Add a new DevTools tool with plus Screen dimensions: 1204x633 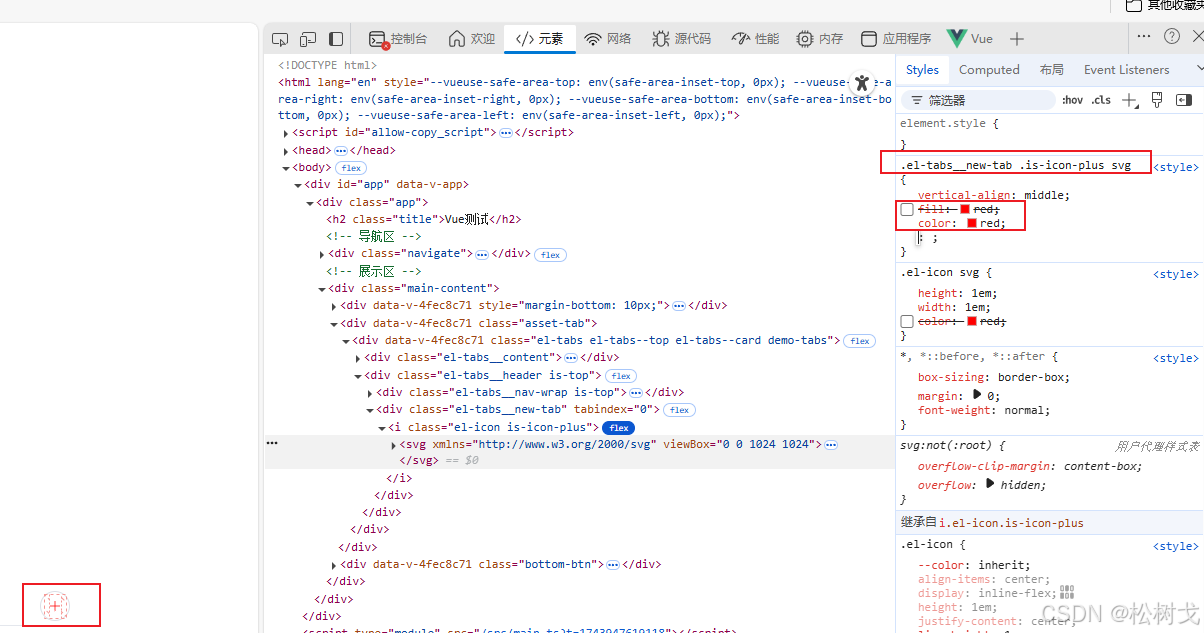pyautogui.click(x=1017, y=39)
